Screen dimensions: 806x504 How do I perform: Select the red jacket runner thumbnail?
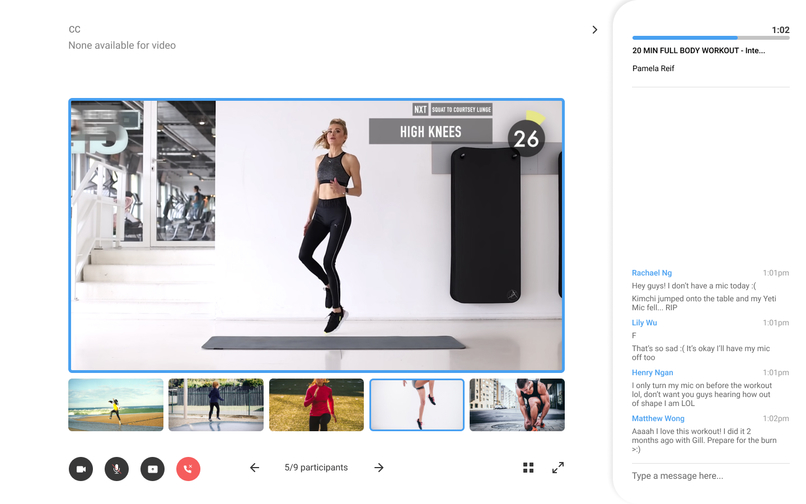pos(316,405)
